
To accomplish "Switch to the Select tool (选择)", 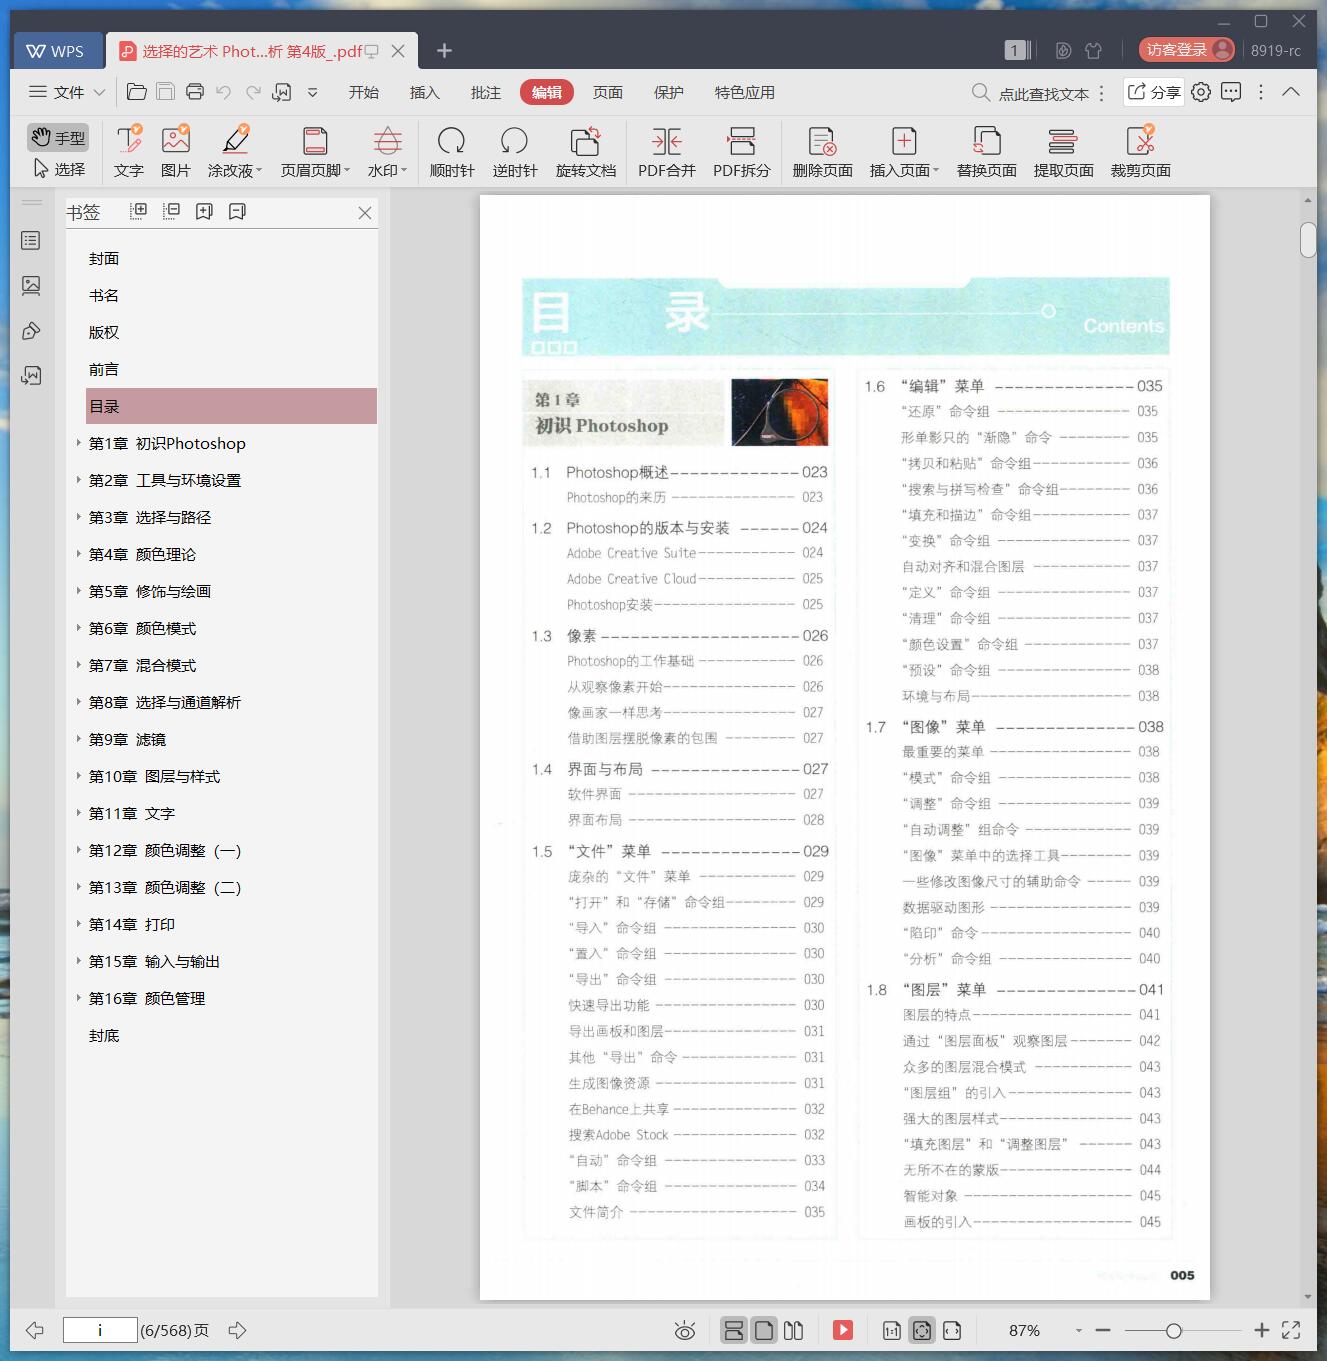I will [x=58, y=169].
